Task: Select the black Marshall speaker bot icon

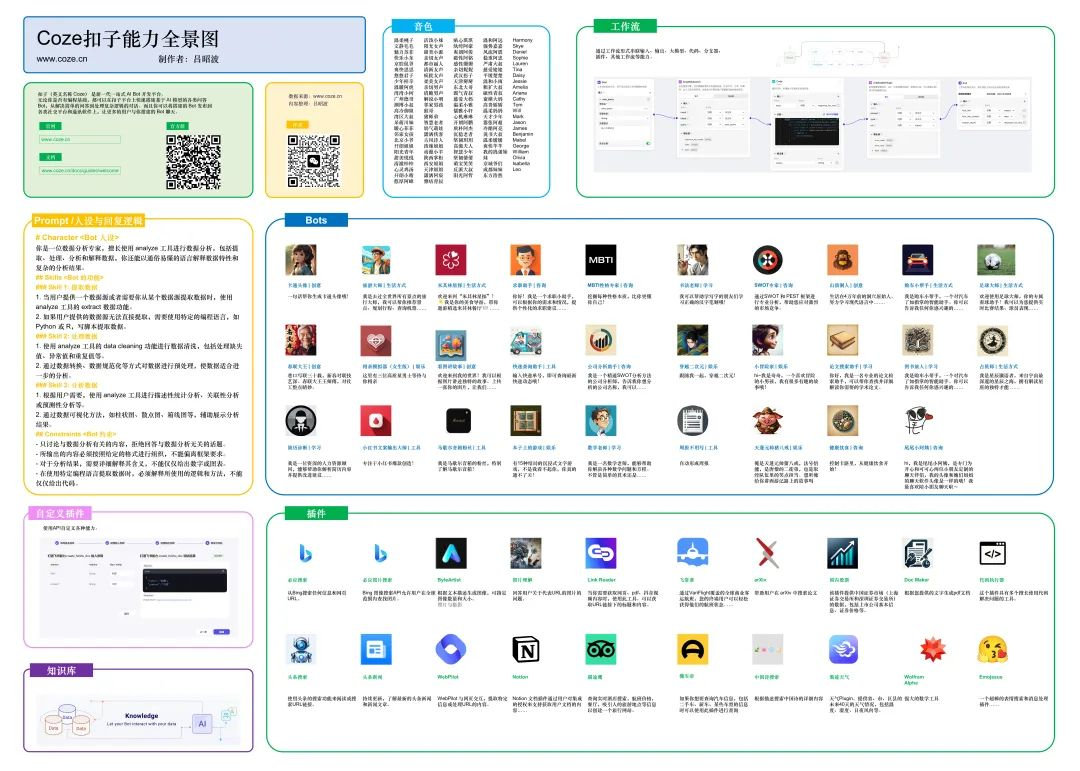Action: click(458, 420)
